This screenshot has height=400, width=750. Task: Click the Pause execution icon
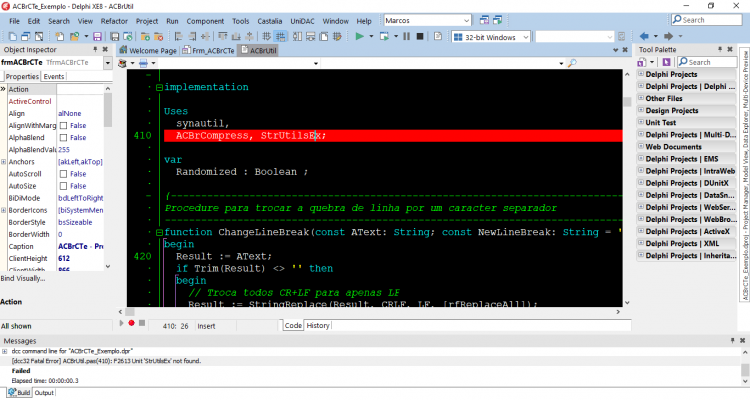click(x=407, y=36)
